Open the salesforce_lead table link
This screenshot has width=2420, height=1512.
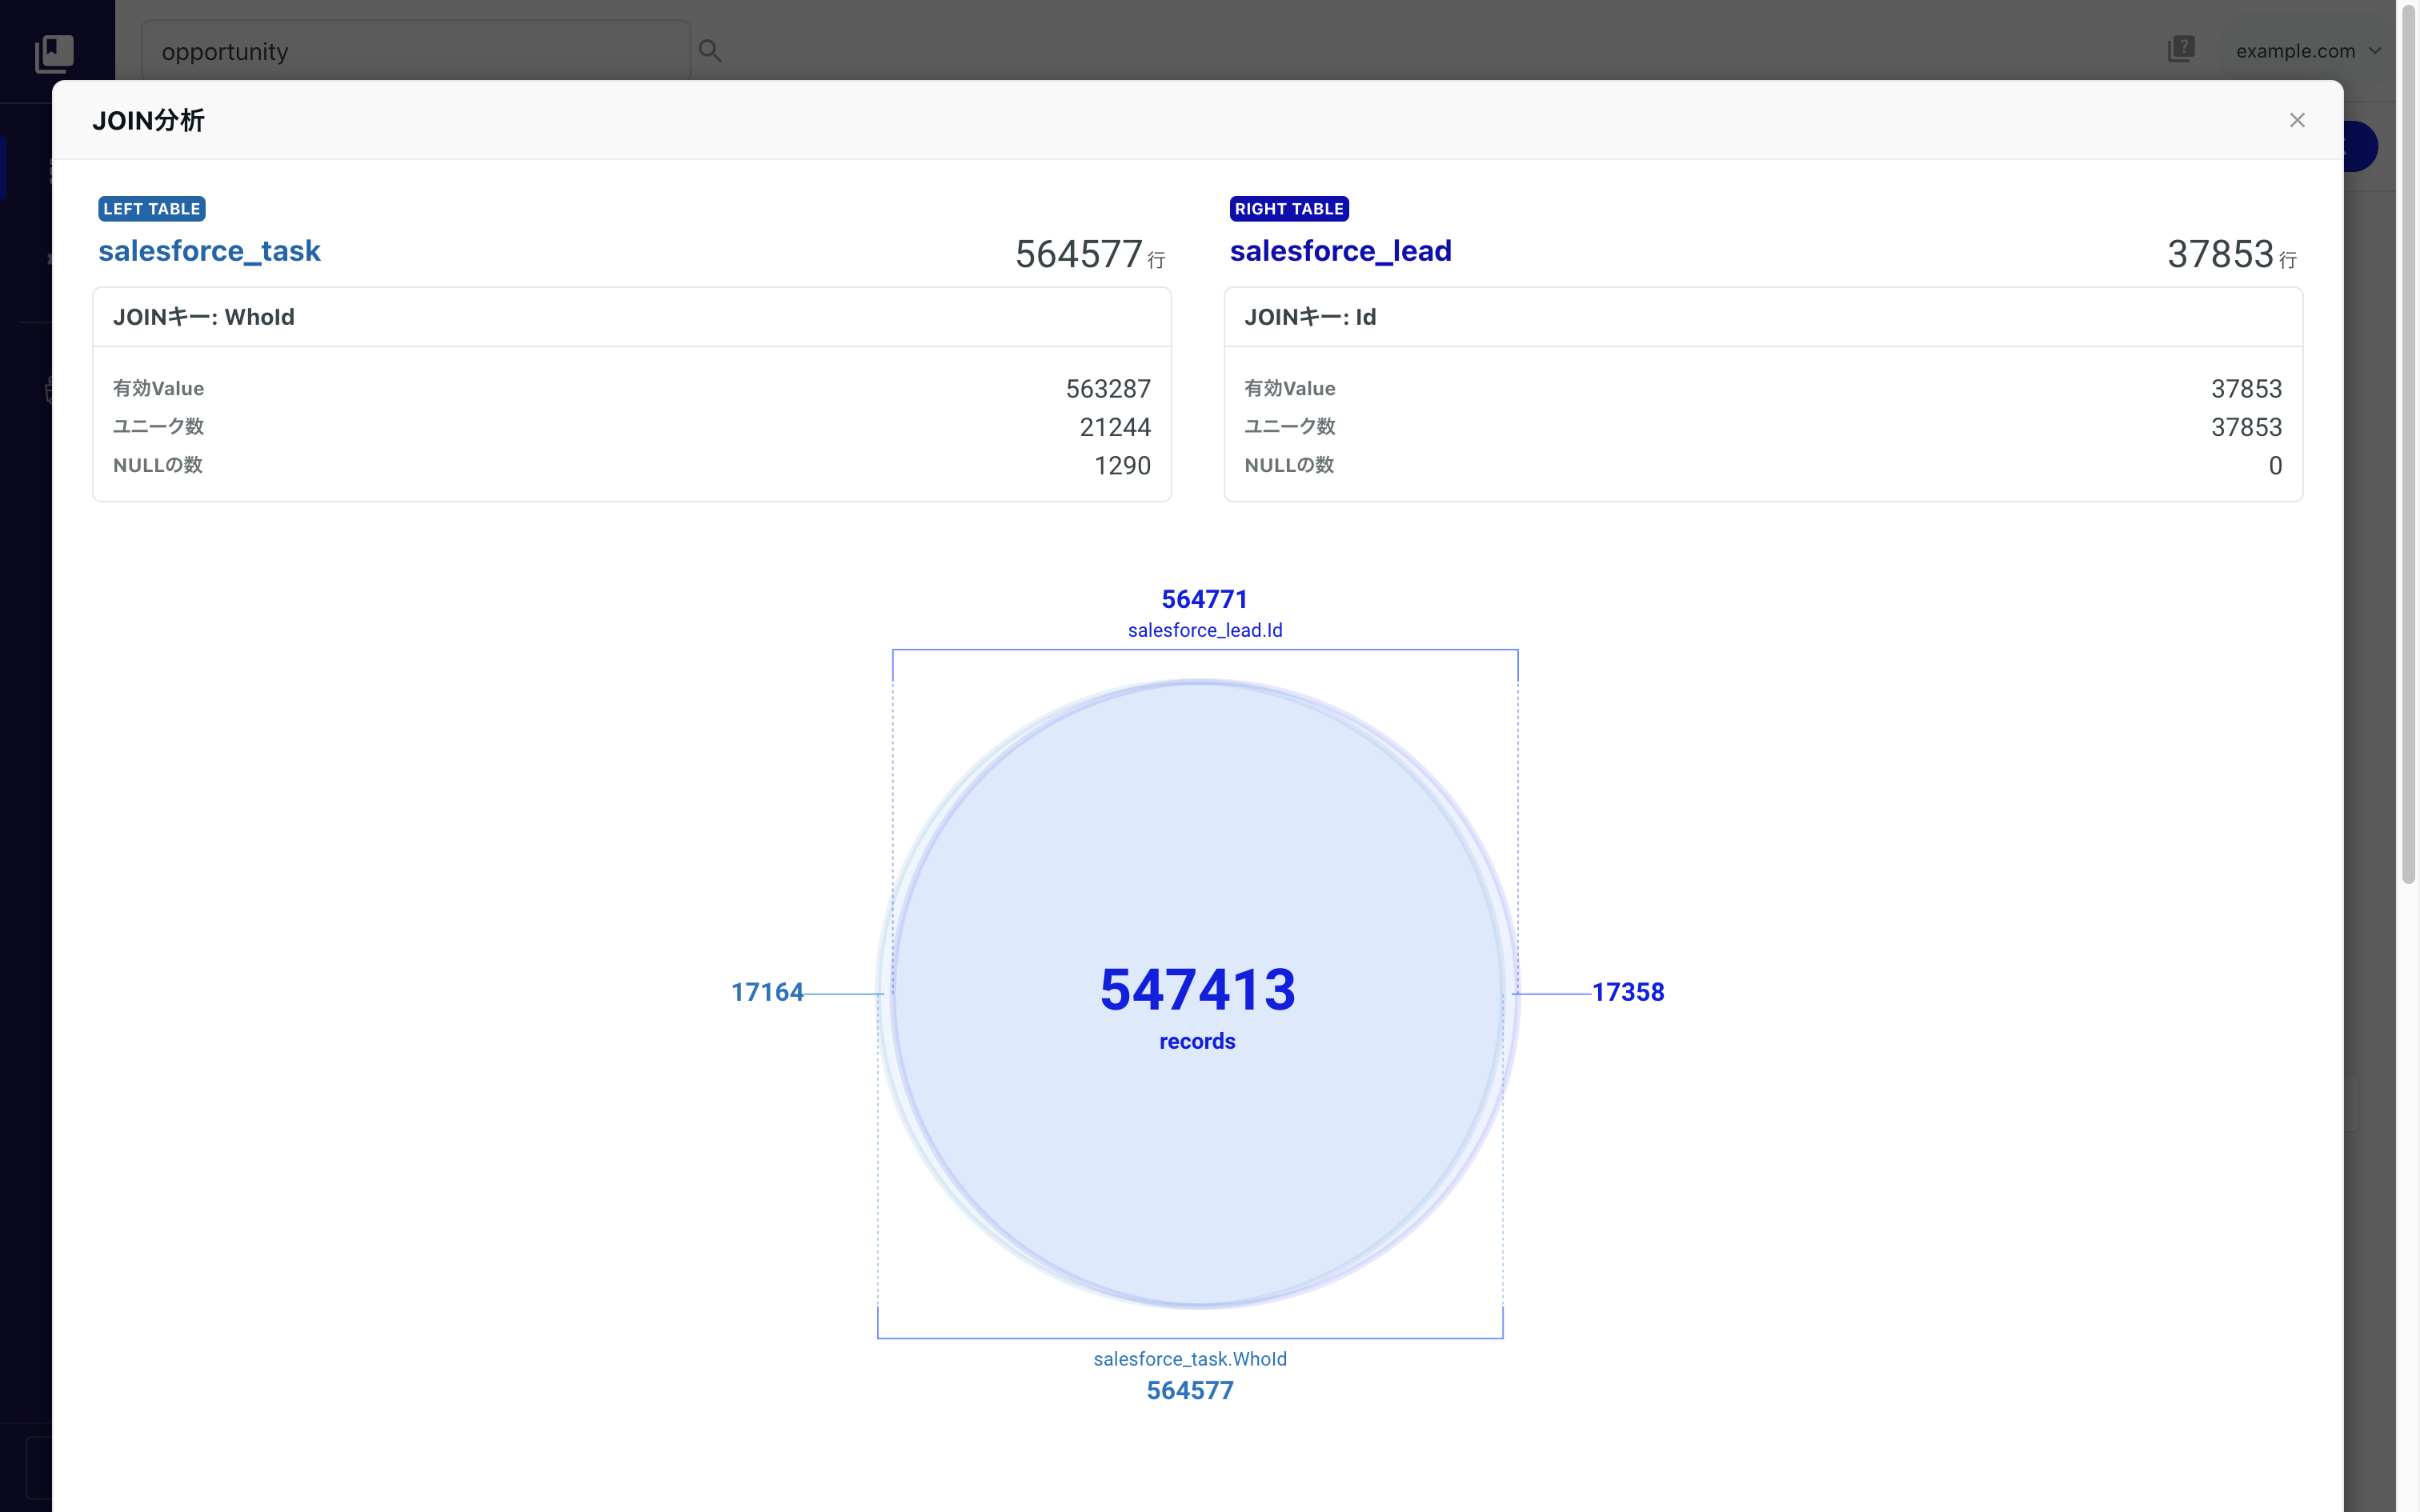[x=1340, y=250]
